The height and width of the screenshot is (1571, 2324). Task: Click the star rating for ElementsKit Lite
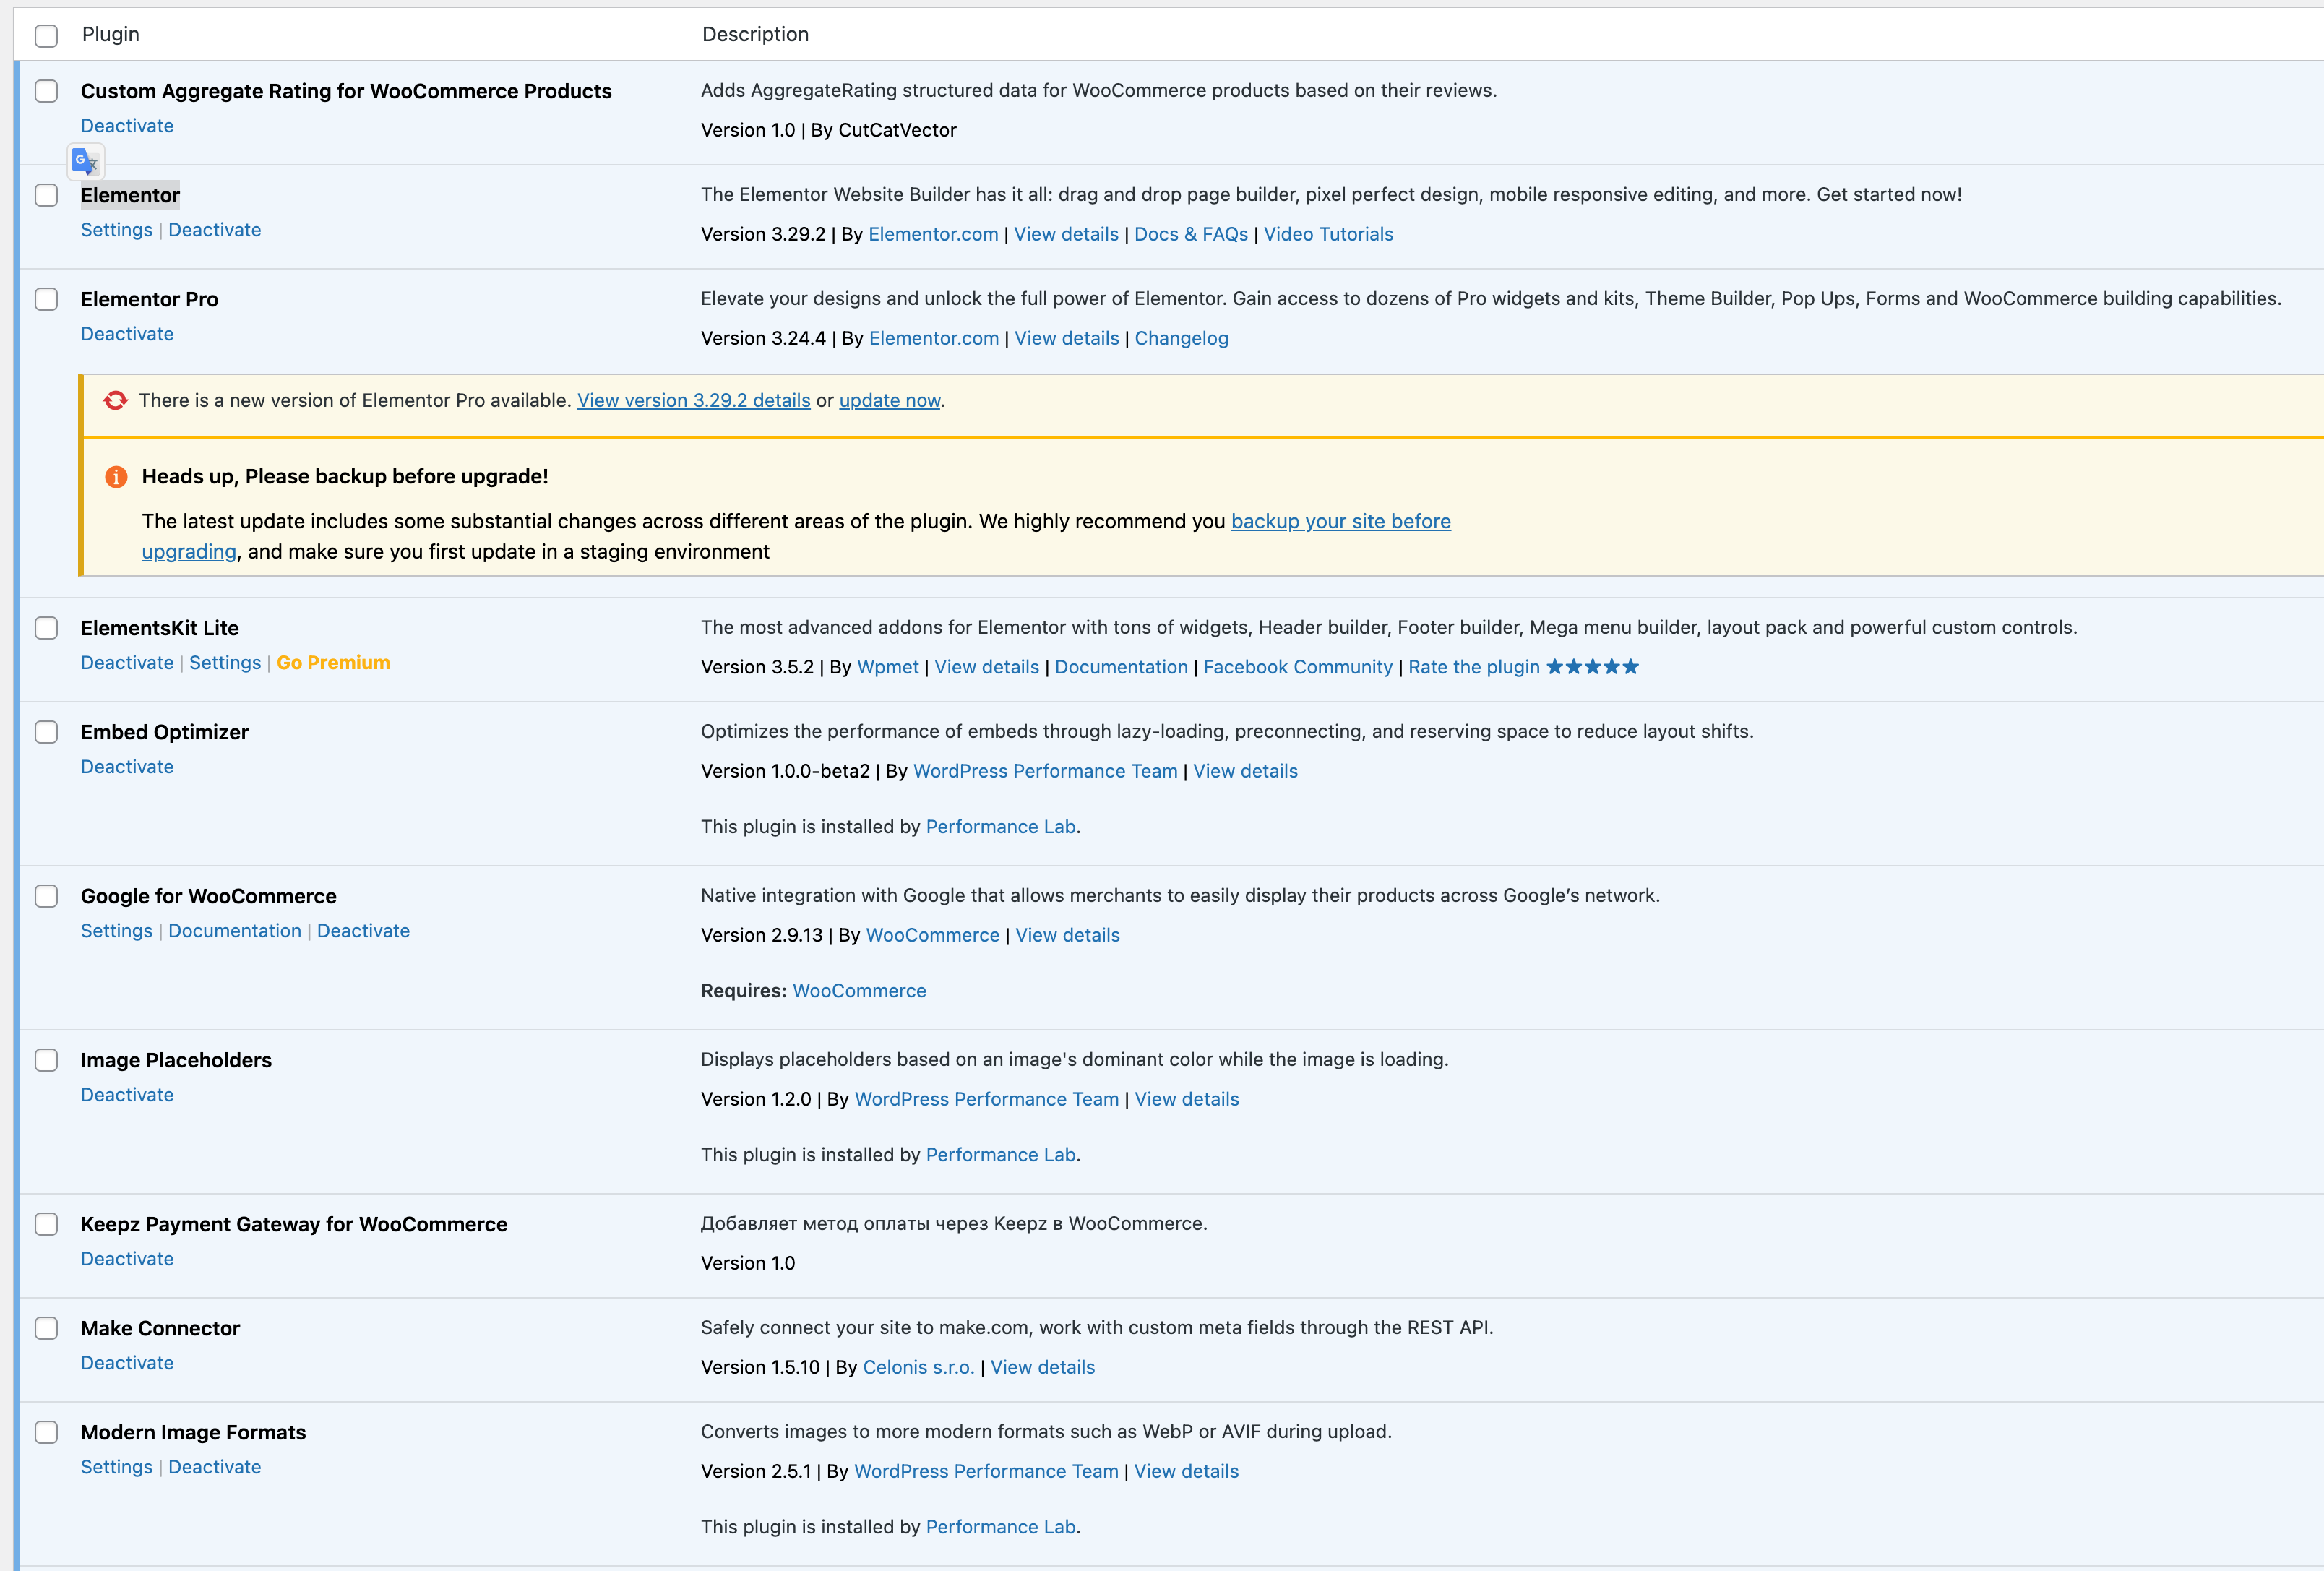tap(1592, 667)
